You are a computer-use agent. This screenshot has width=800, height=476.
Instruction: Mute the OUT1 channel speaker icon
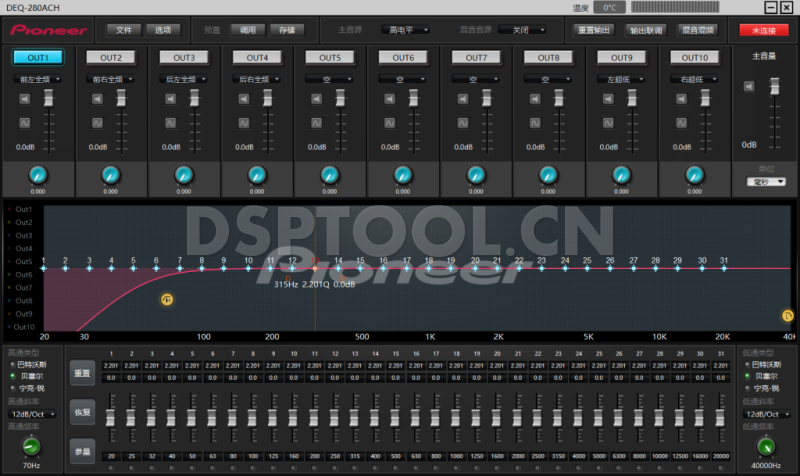pyautogui.click(x=24, y=98)
